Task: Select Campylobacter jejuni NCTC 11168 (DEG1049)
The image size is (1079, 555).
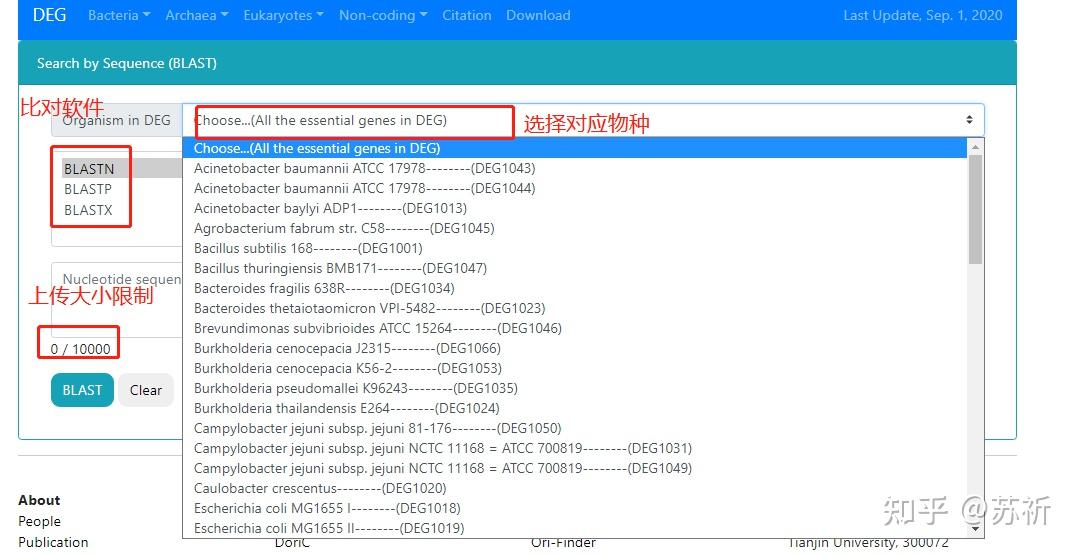Action: [x=575, y=468]
